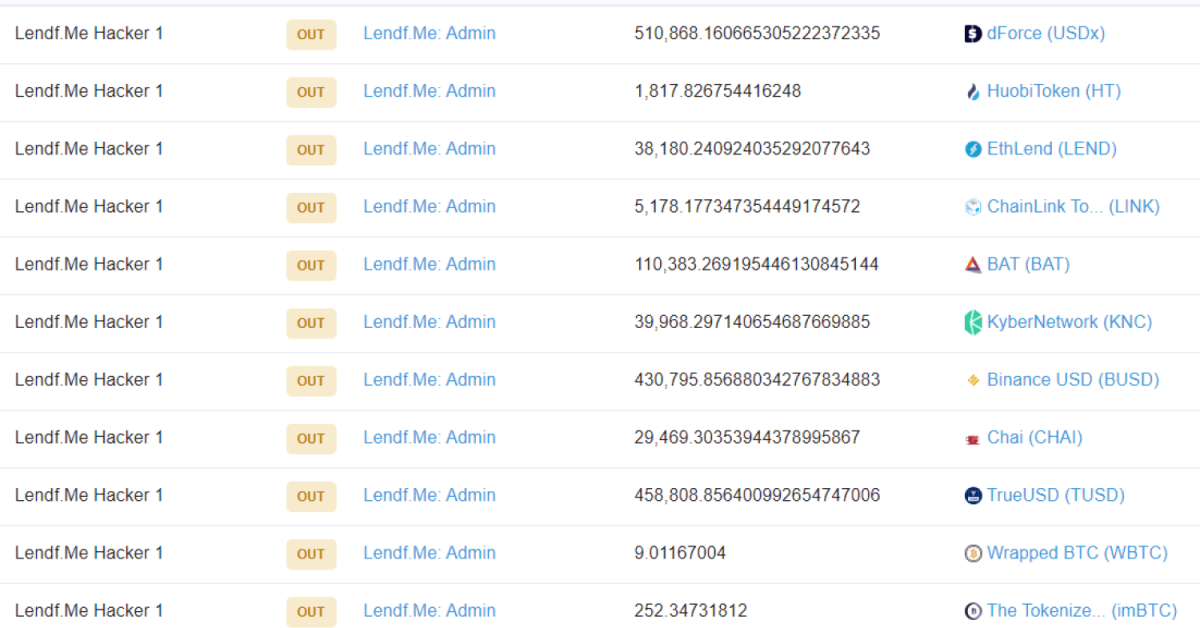Viewport: 1200px width, 628px height.
Task: Click the ChainLink cube icon
Action: (x=972, y=207)
